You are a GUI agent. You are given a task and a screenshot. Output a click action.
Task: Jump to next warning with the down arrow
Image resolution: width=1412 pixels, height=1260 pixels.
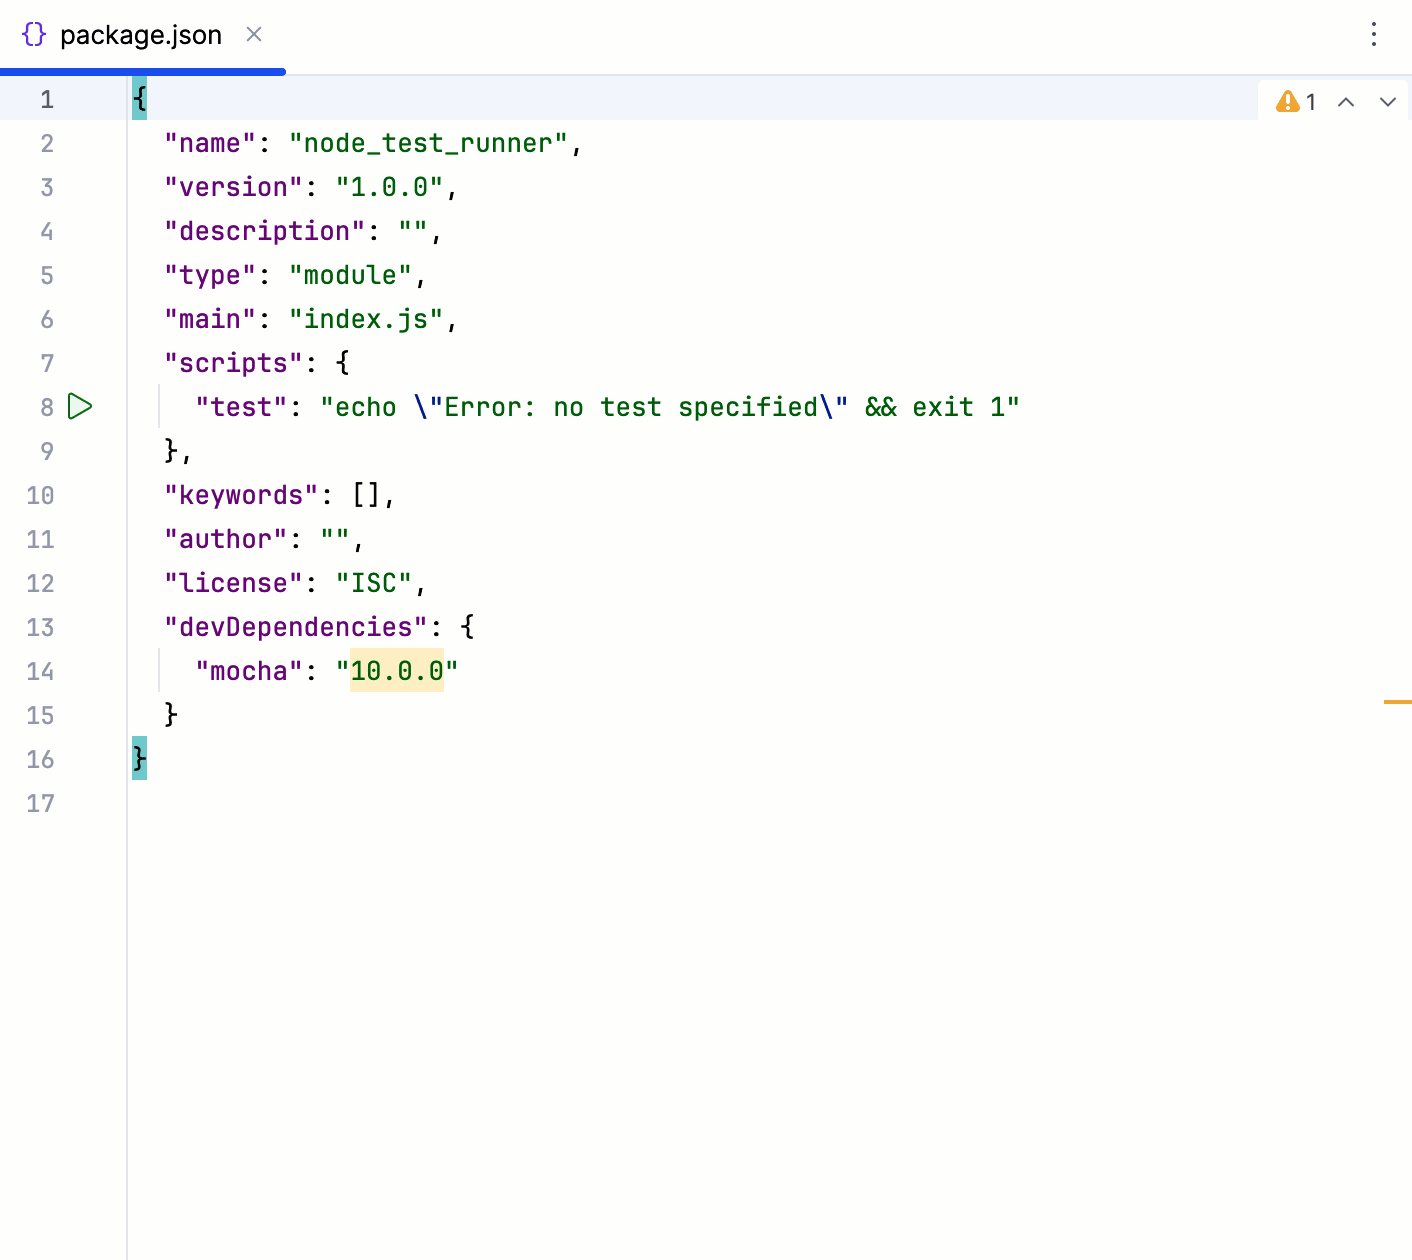coord(1388,101)
